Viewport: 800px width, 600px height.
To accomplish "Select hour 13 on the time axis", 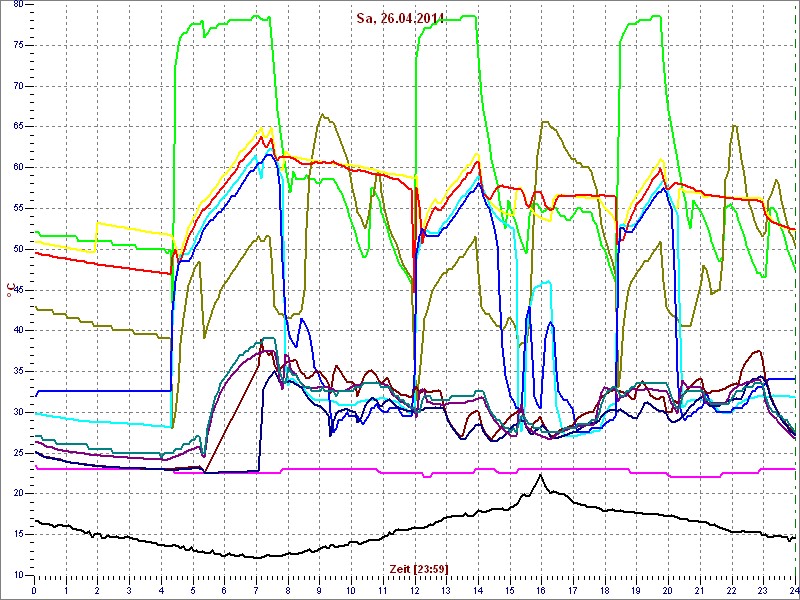I will click(x=445, y=590).
